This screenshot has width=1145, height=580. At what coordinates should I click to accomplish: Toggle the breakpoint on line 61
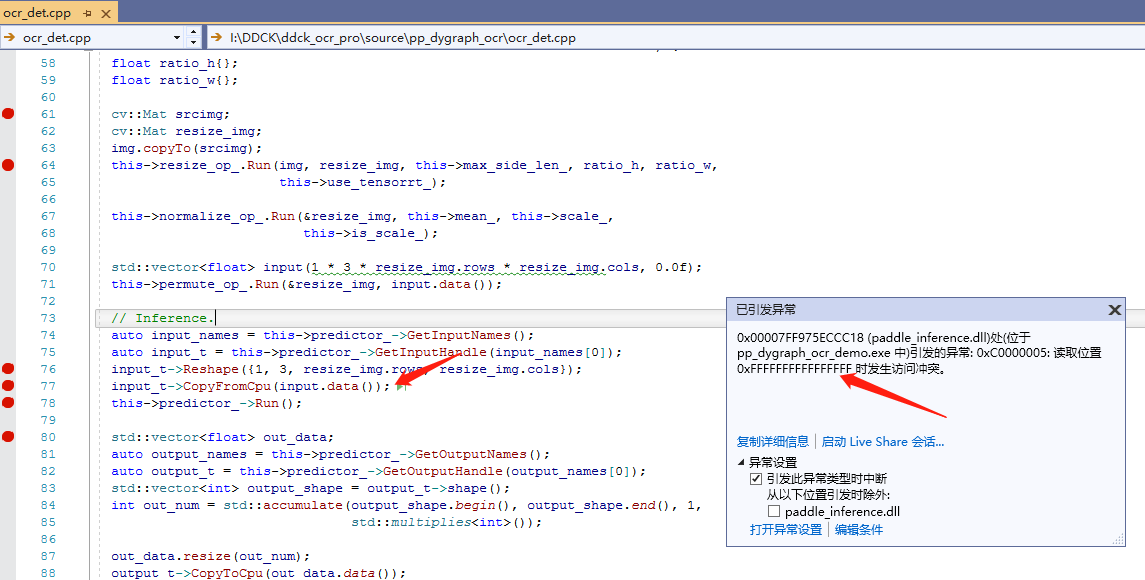pyautogui.click(x=8, y=114)
